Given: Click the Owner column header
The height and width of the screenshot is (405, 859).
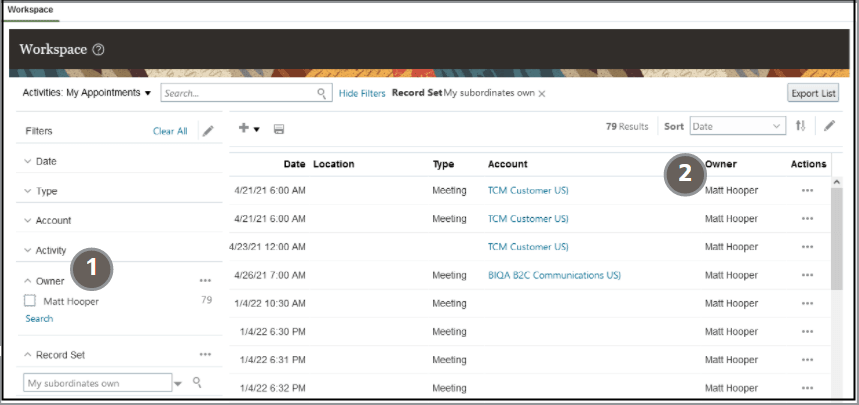Looking at the screenshot, I should [x=721, y=164].
